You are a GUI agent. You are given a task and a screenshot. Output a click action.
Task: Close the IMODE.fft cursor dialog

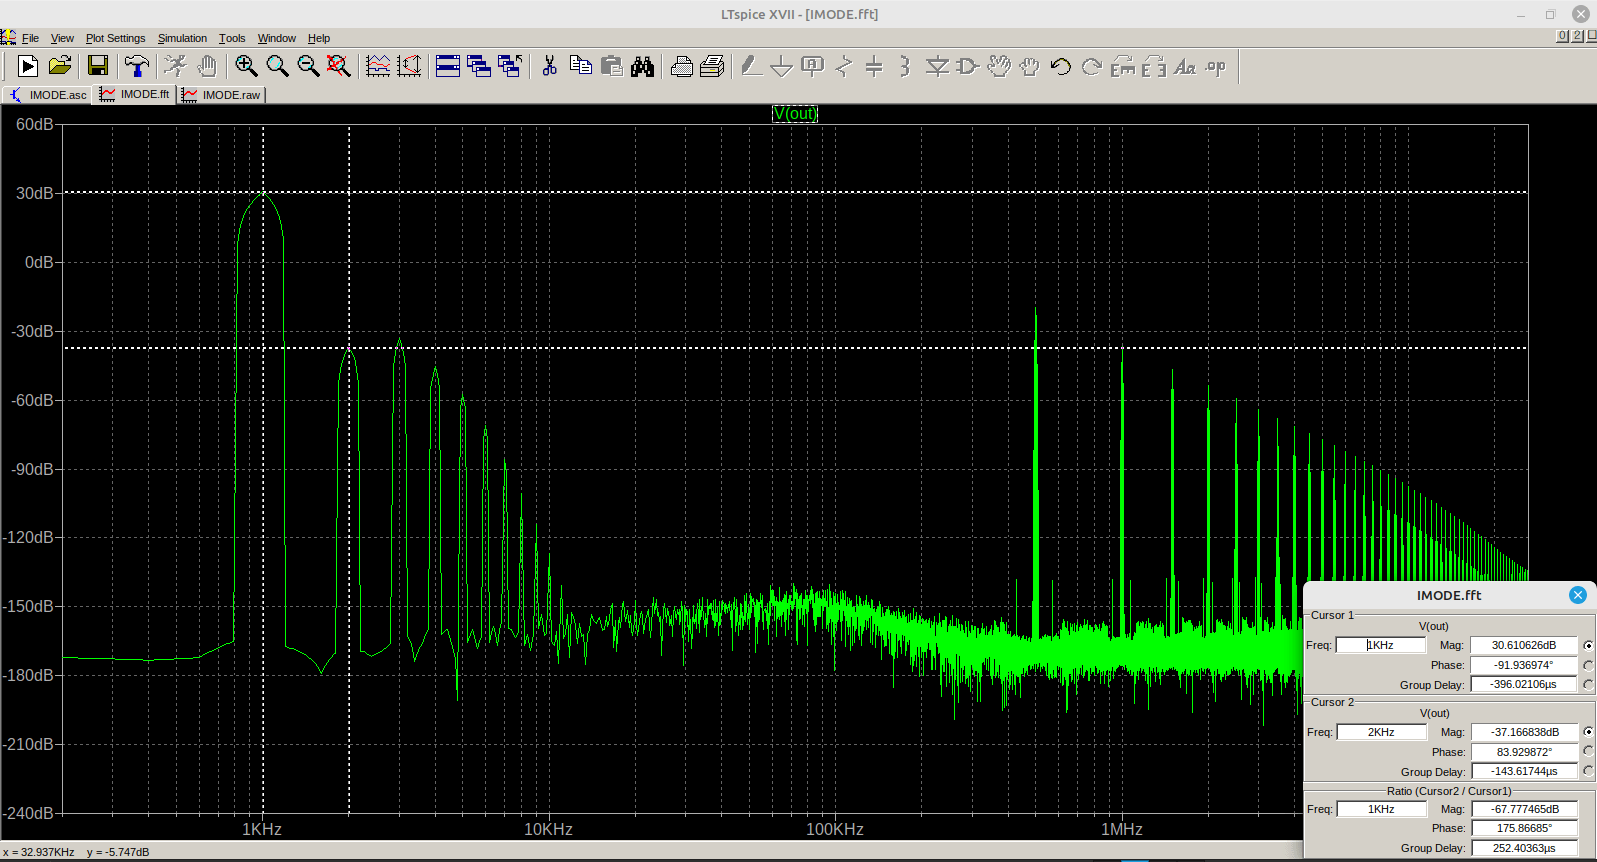click(1578, 595)
